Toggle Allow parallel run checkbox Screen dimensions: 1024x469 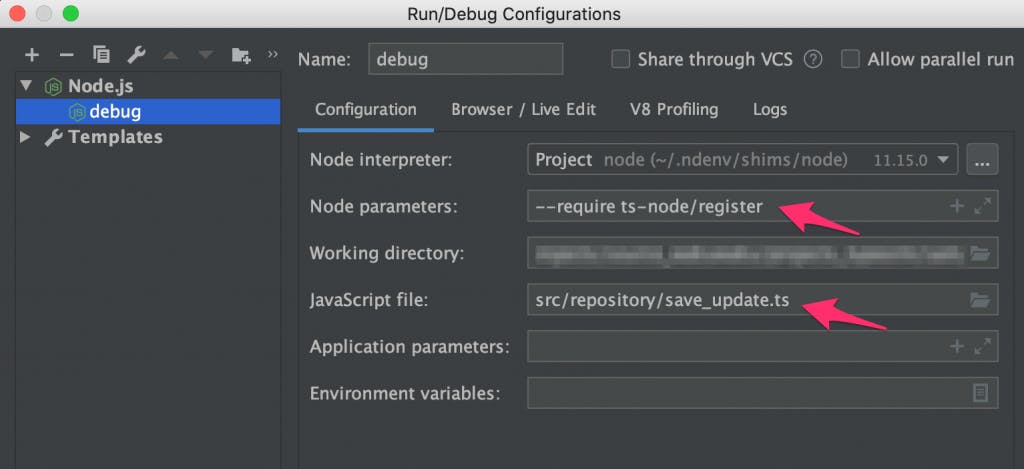point(850,59)
